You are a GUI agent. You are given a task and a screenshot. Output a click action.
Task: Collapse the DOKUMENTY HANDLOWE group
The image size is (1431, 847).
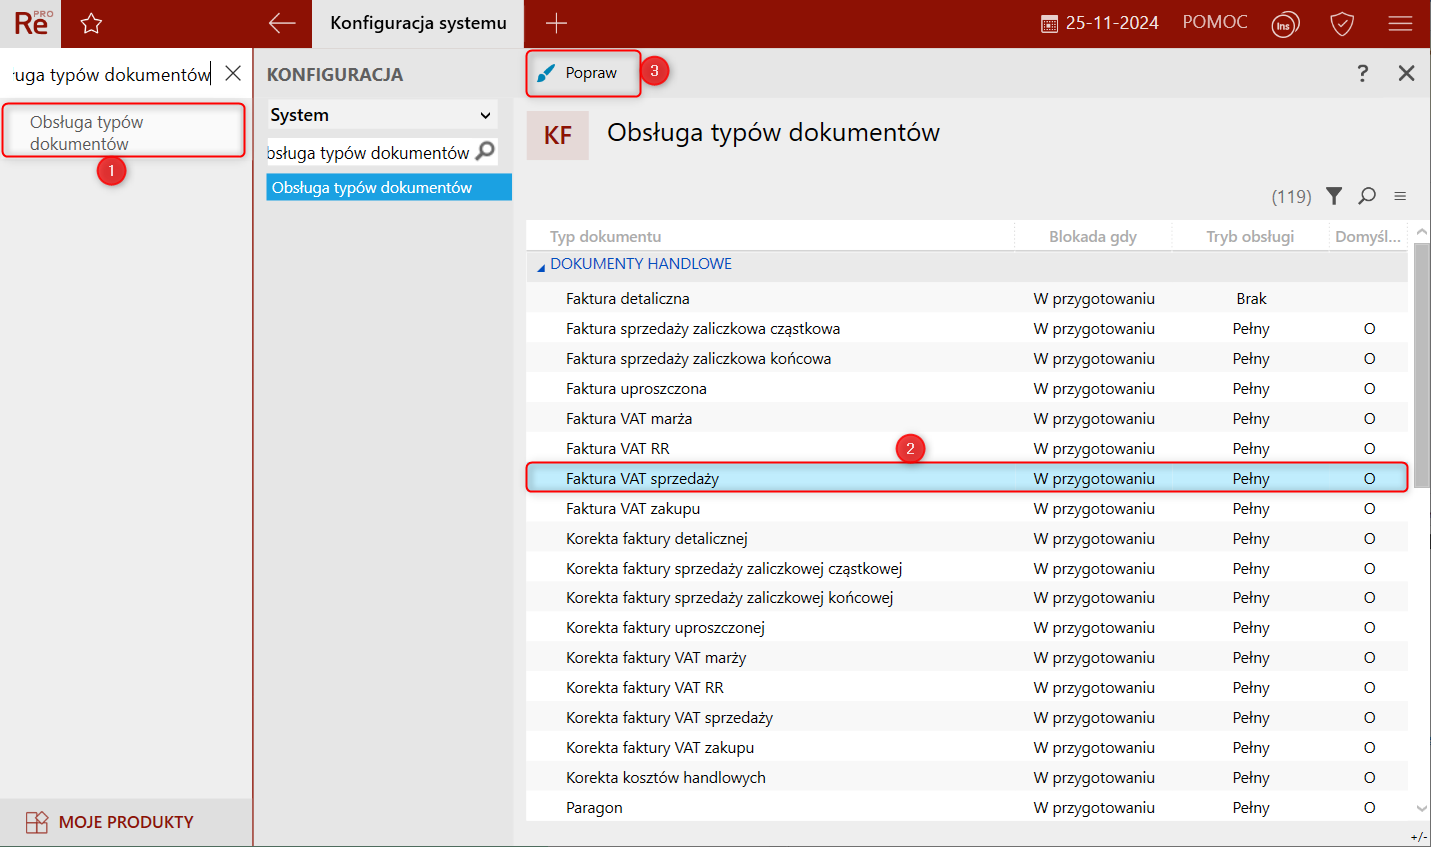click(x=541, y=266)
